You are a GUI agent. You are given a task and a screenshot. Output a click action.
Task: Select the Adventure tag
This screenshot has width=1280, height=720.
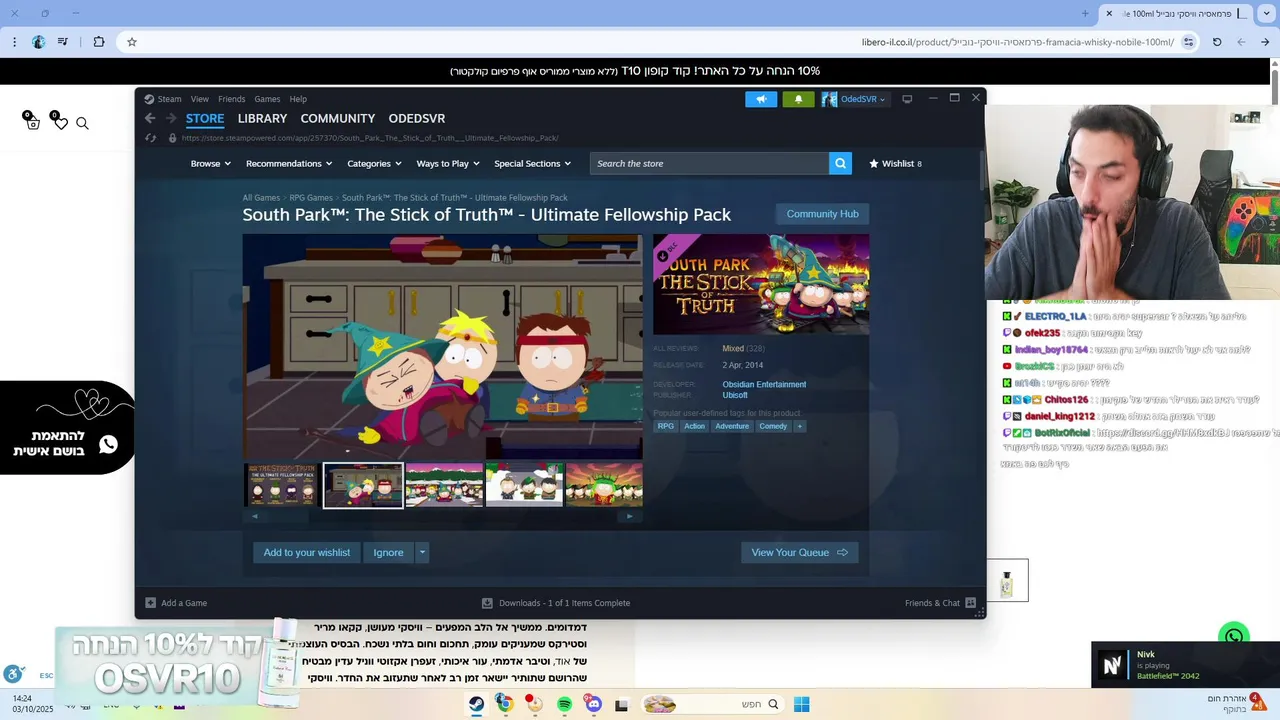732,426
